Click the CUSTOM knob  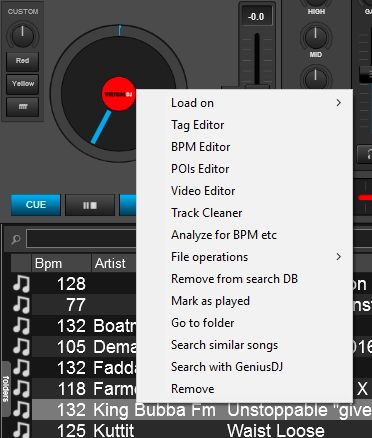pyautogui.click(x=22, y=35)
